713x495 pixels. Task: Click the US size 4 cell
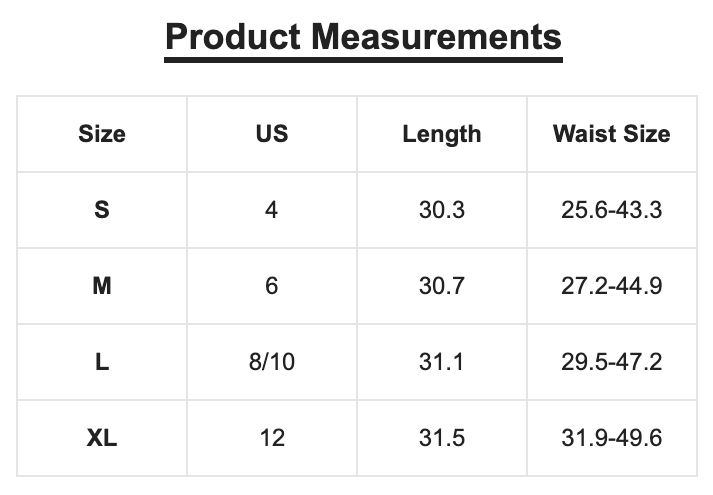(271, 210)
